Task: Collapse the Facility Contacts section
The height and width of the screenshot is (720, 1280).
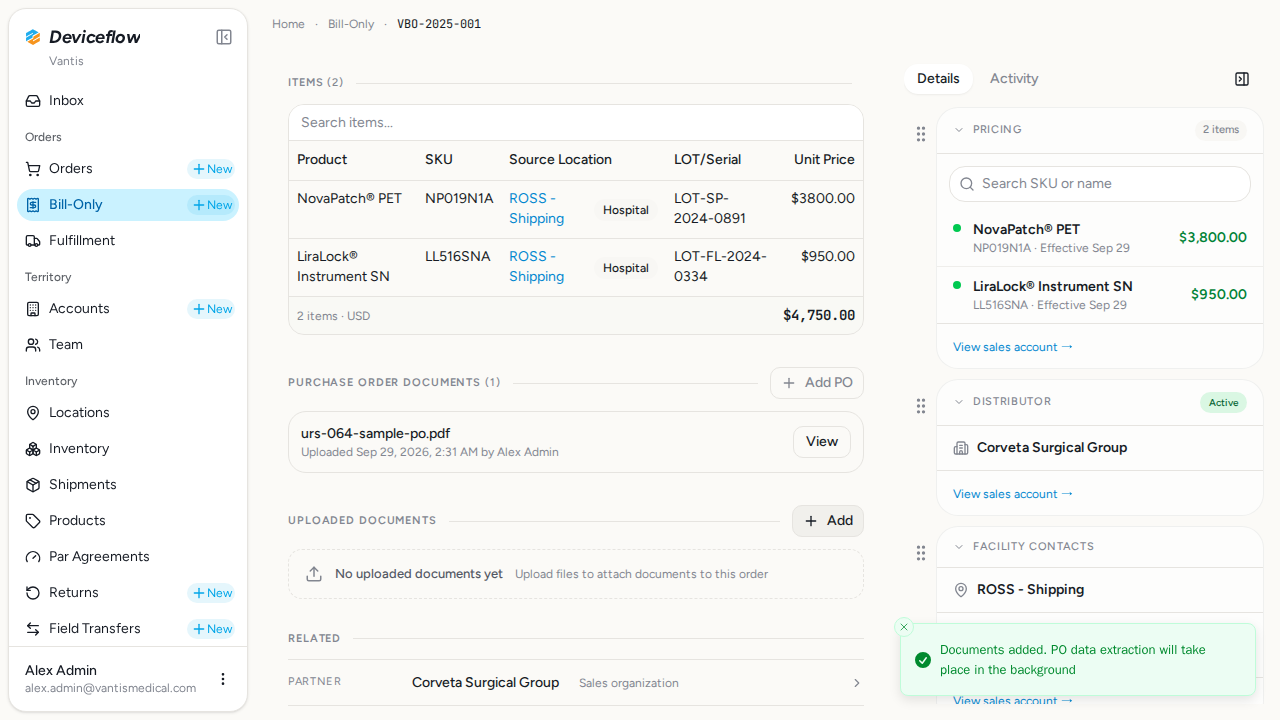Action: point(959,547)
